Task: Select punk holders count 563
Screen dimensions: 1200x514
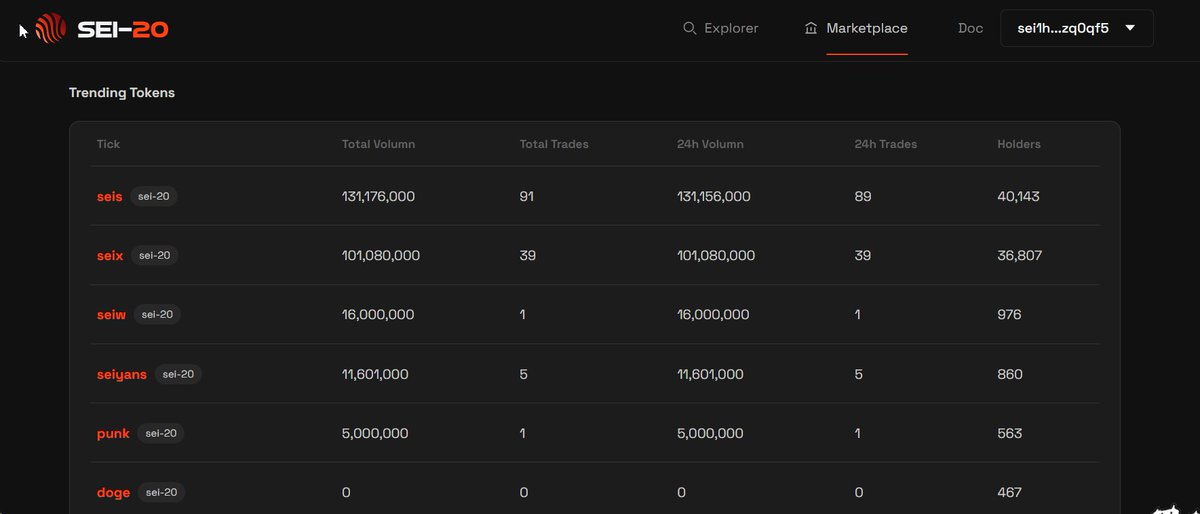Action: 1010,433
